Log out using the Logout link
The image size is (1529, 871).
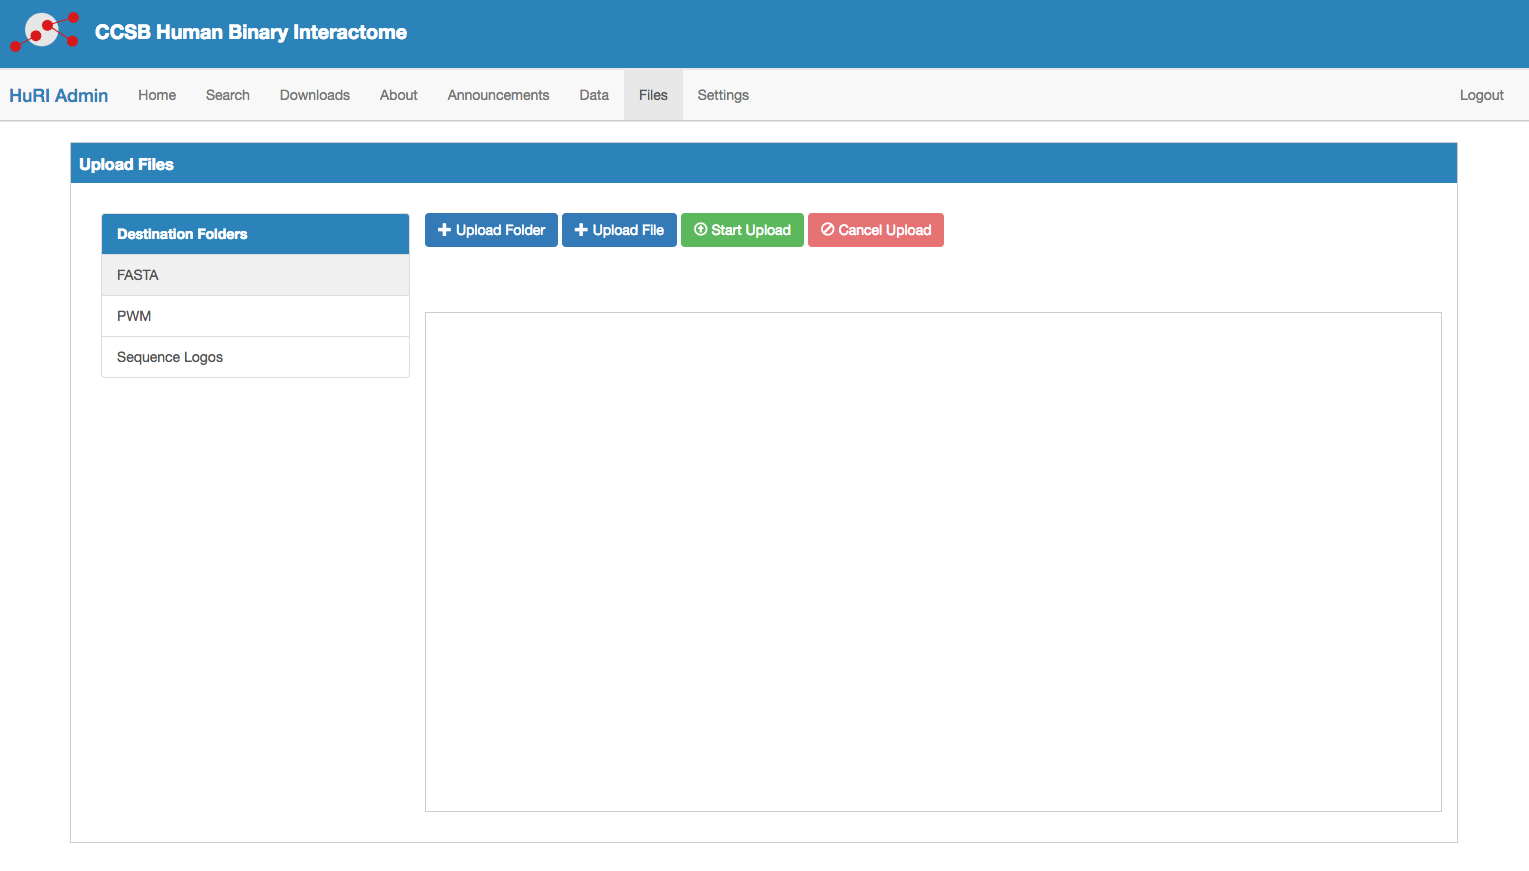tap(1481, 95)
